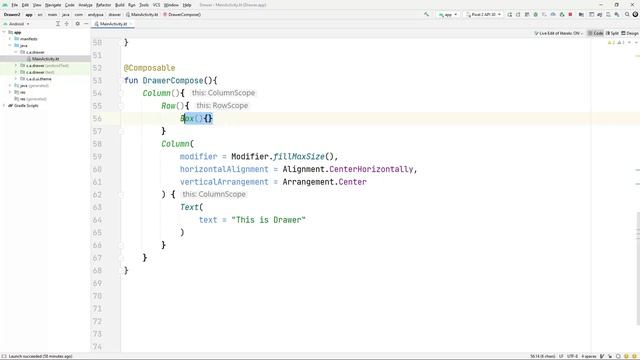Open the Build menu
Screen dimensions: 640x360
coord(120,5)
